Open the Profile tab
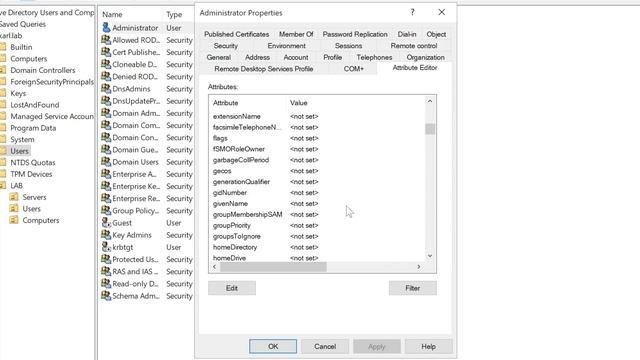 point(332,57)
